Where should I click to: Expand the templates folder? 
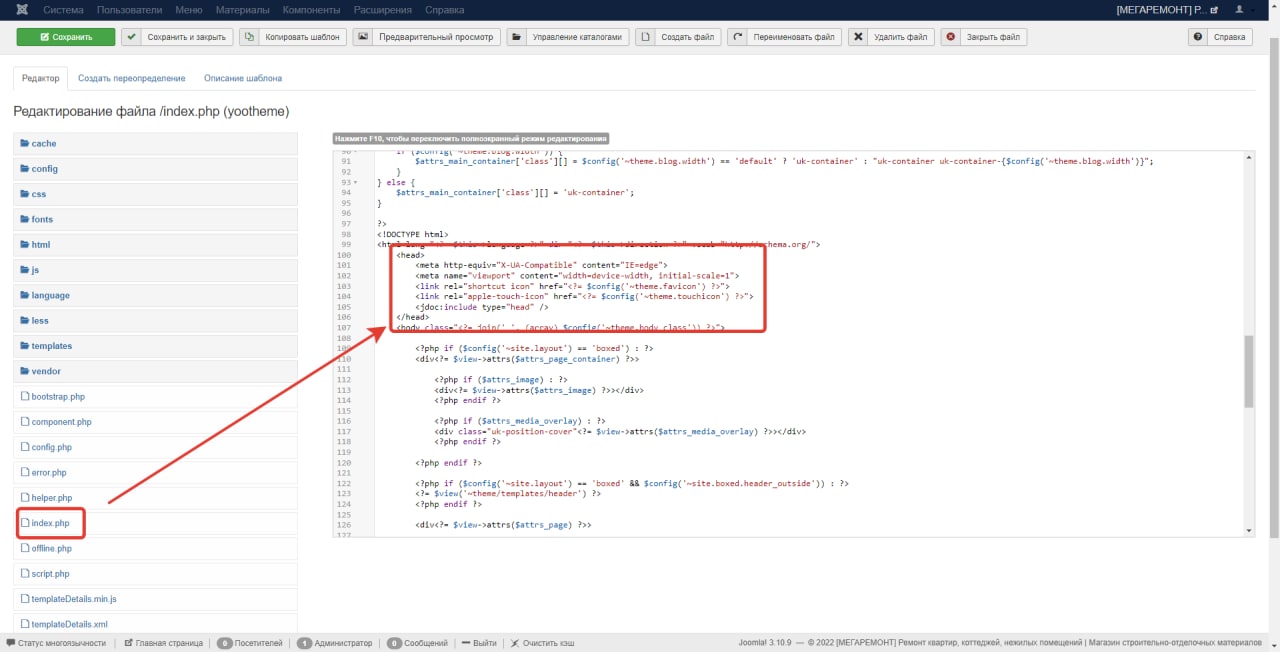tap(155, 346)
